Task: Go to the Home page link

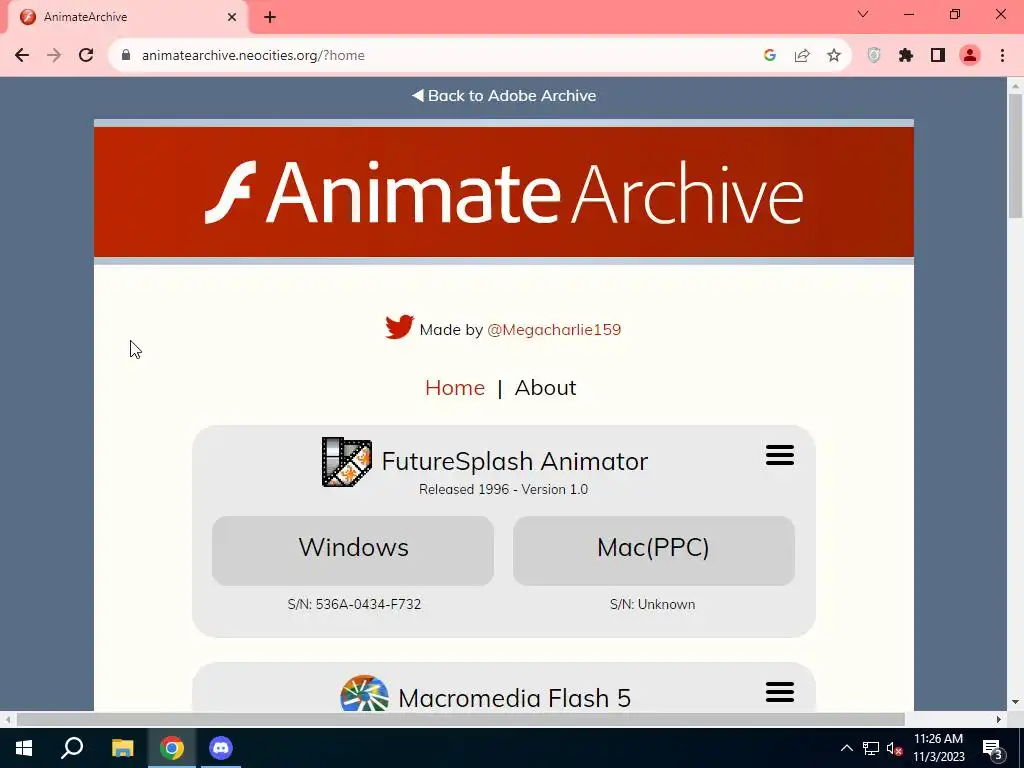Action: 455,387
